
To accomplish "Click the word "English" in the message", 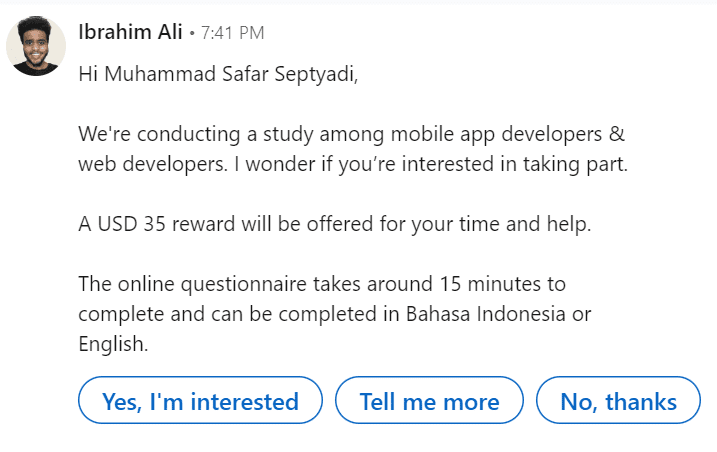I will click(x=111, y=343).
